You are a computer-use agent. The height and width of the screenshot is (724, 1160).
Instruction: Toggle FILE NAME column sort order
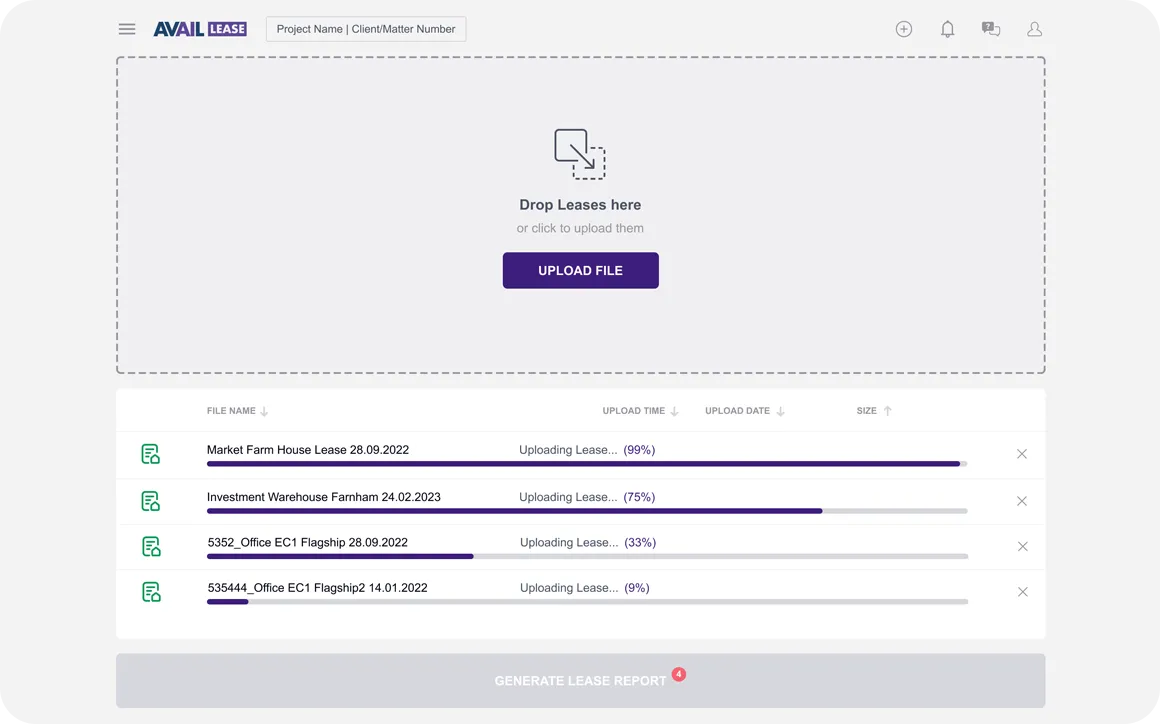pos(263,411)
